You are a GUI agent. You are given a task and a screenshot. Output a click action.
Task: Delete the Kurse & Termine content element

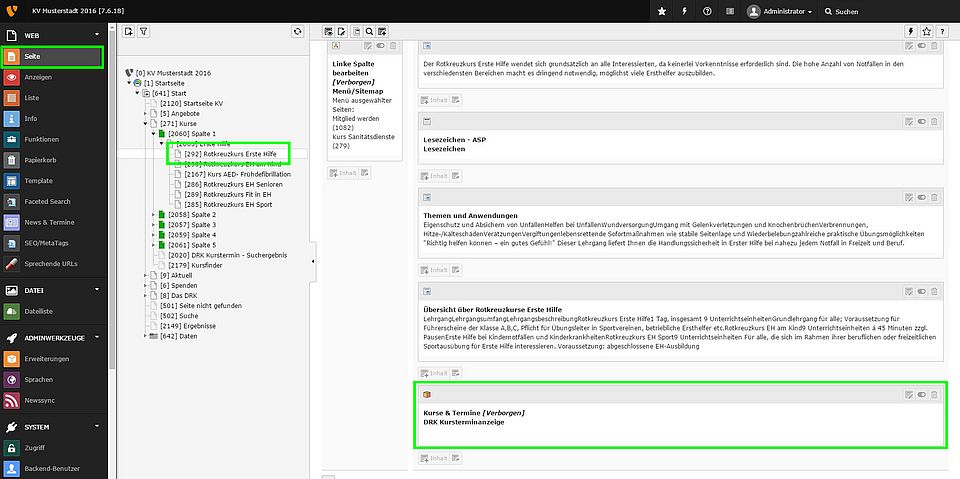tap(934, 395)
